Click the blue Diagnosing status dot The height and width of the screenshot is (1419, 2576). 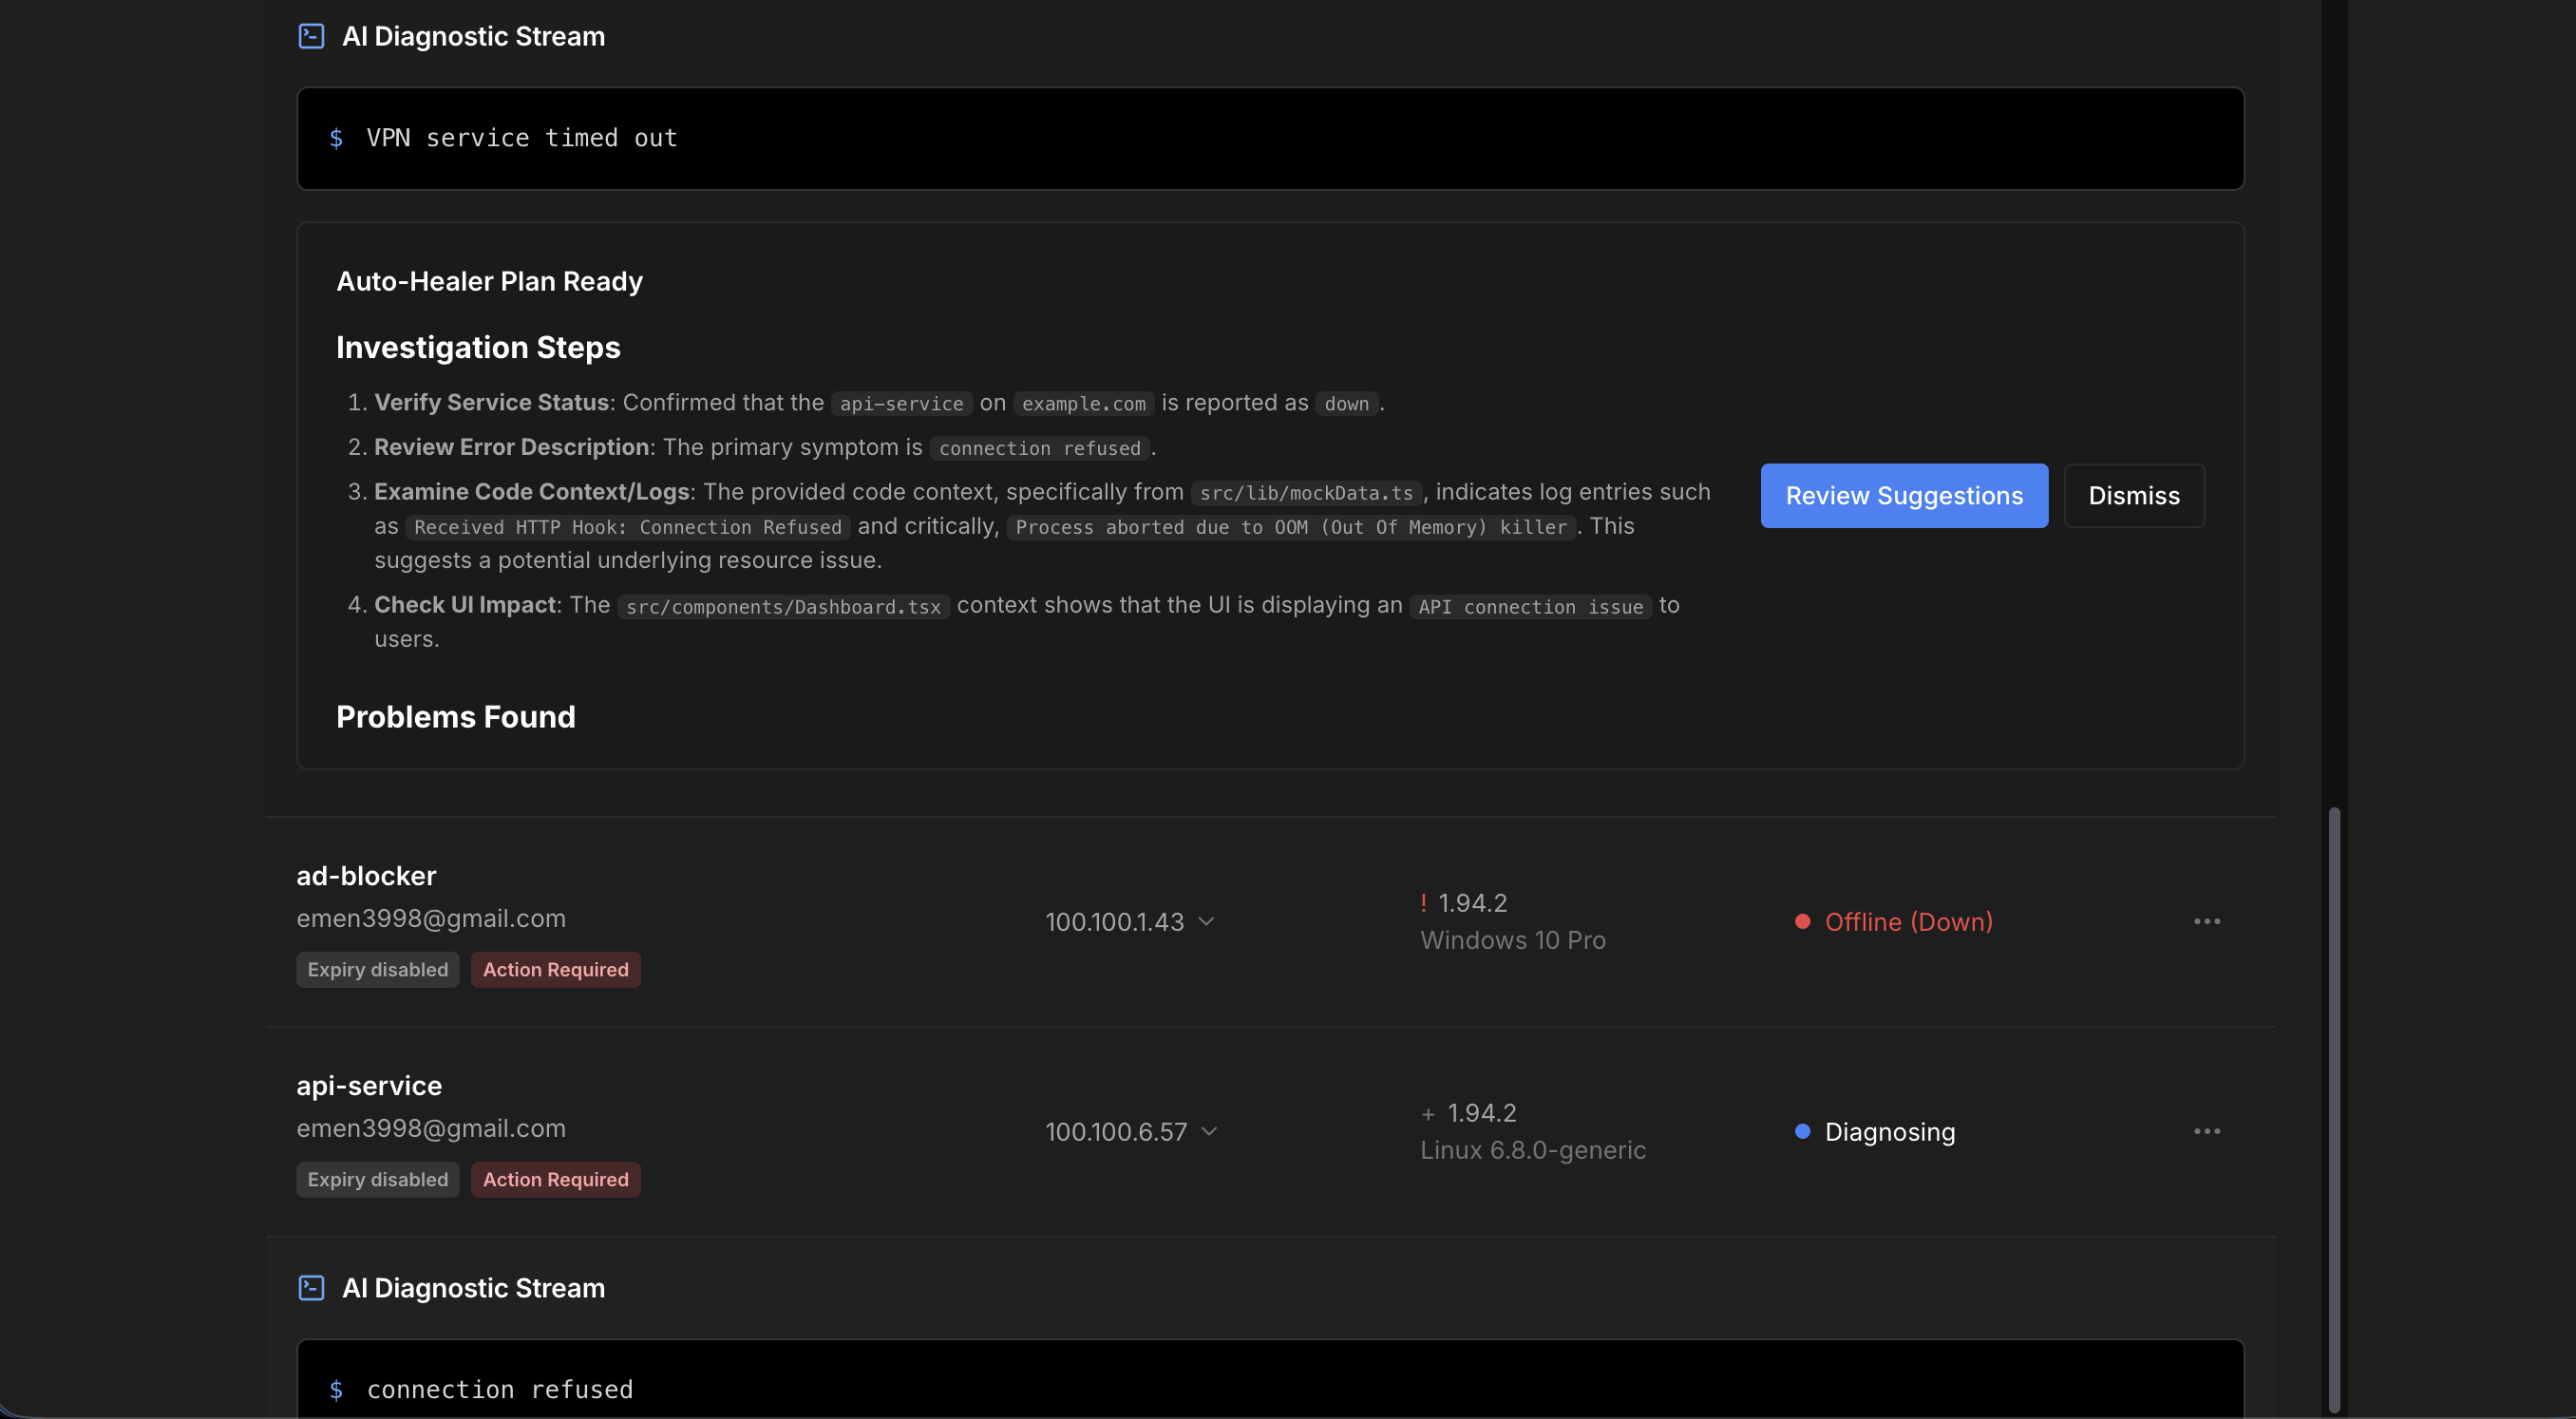point(1802,1131)
